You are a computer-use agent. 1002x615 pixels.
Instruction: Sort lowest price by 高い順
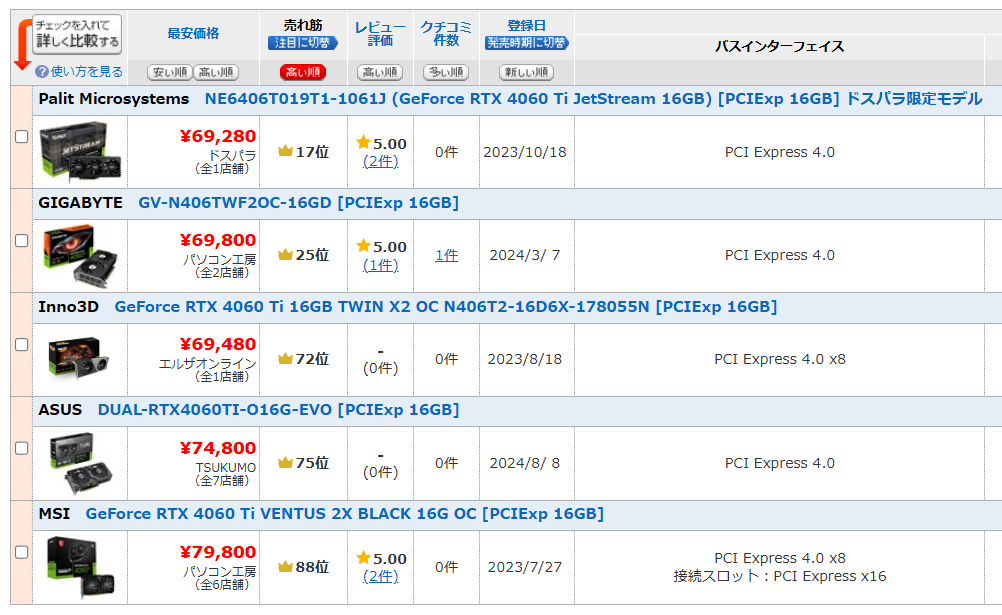coord(216,72)
